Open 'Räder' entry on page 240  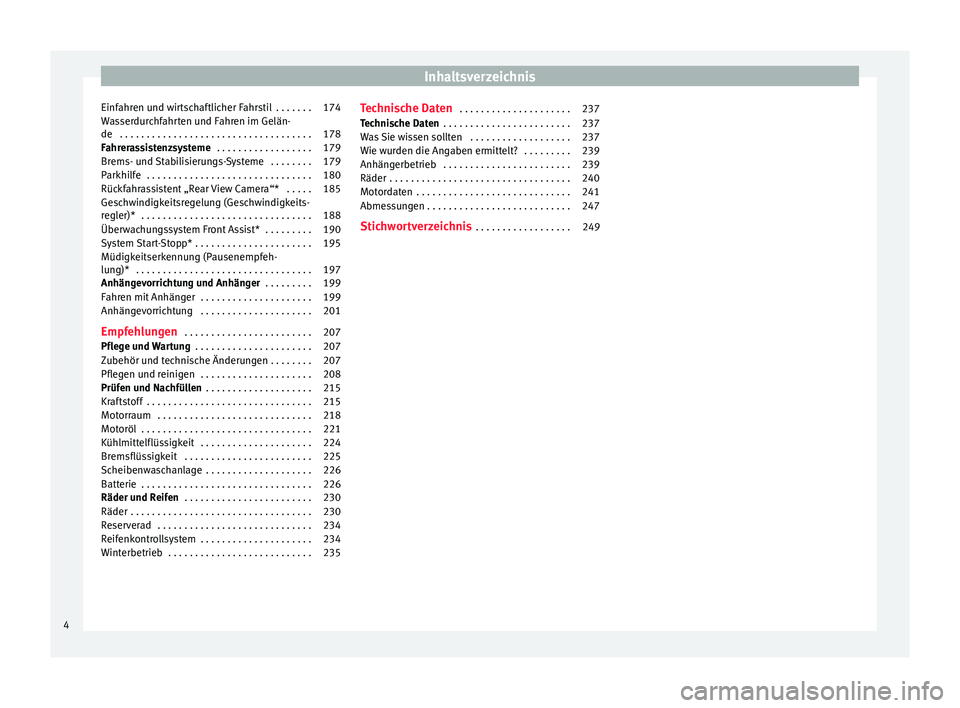pos(480,178)
